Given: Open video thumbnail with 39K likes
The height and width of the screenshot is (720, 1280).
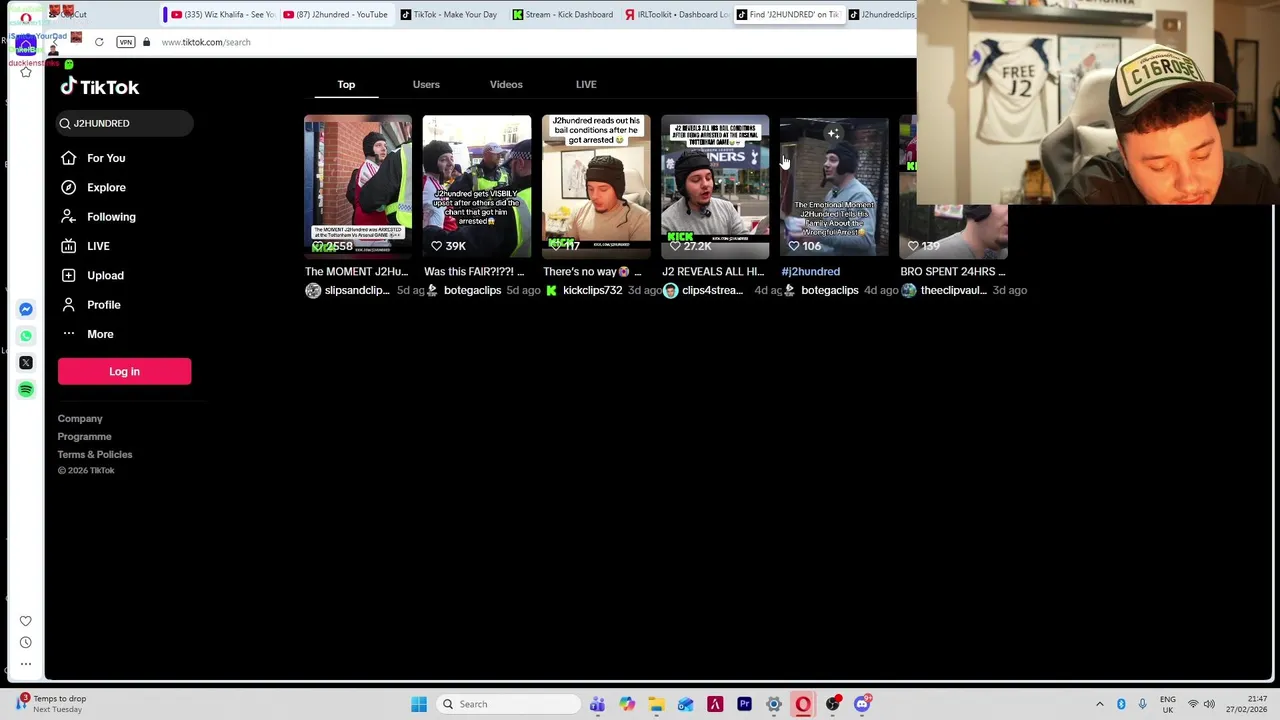Looking at the screenshot, I should click(x=477, y=187).
